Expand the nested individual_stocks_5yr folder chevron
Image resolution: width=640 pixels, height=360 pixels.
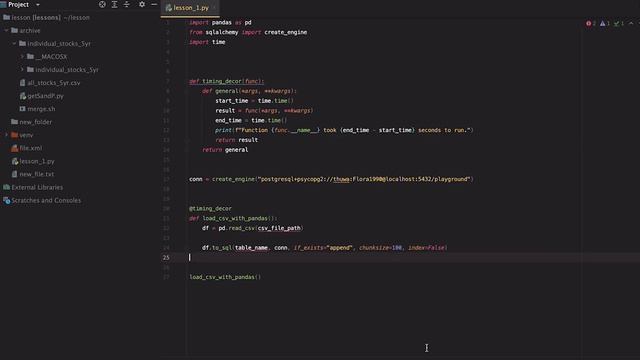click(x=22, y=70)
